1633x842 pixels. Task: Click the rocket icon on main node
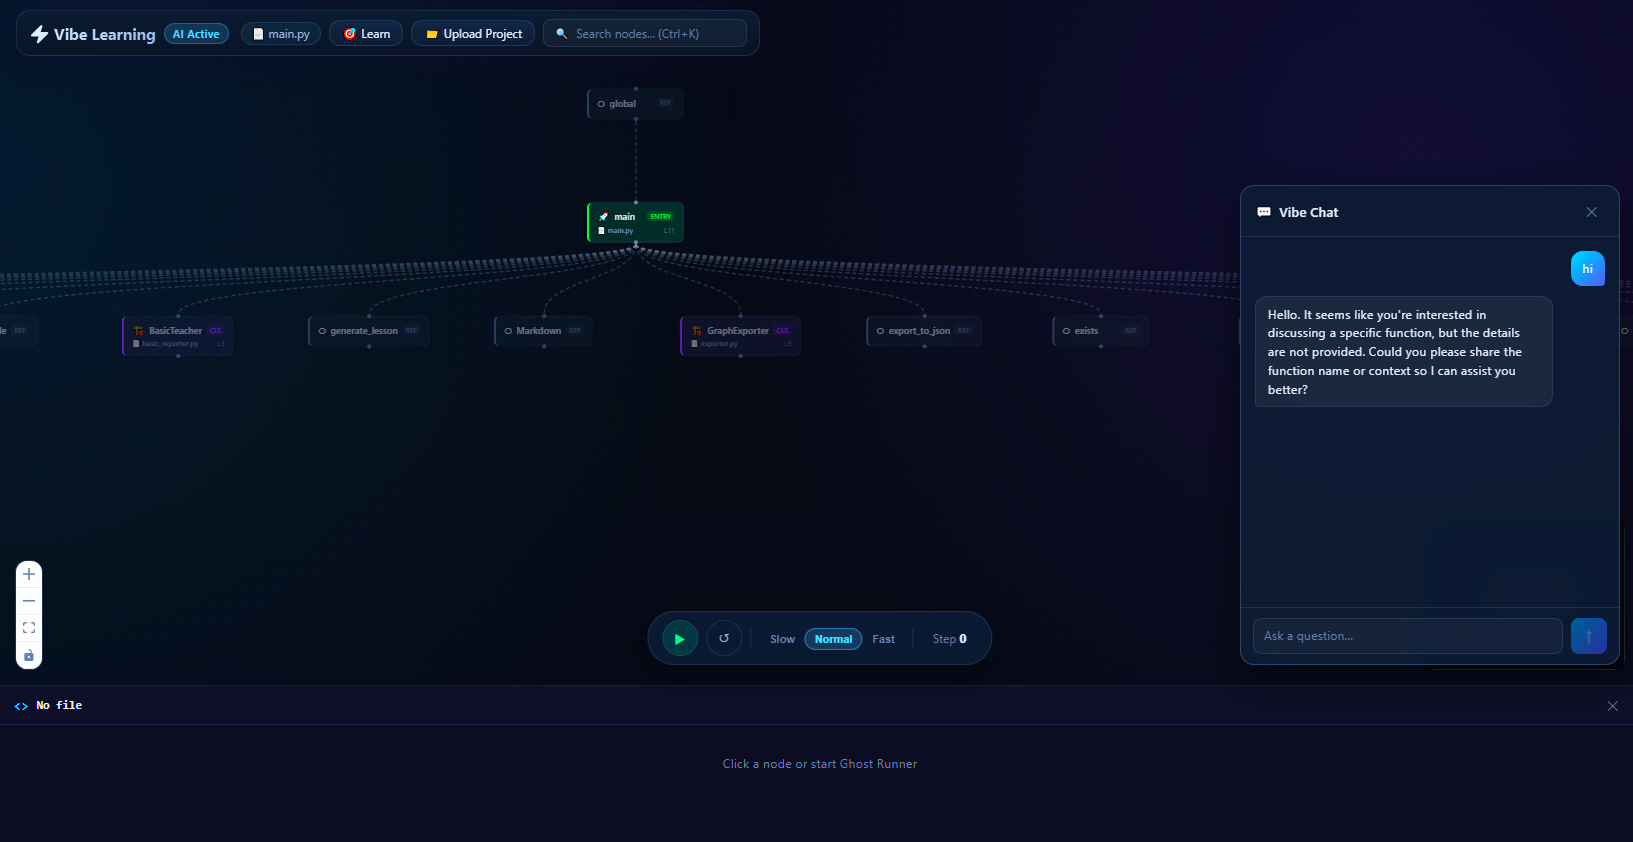(603, 216)
